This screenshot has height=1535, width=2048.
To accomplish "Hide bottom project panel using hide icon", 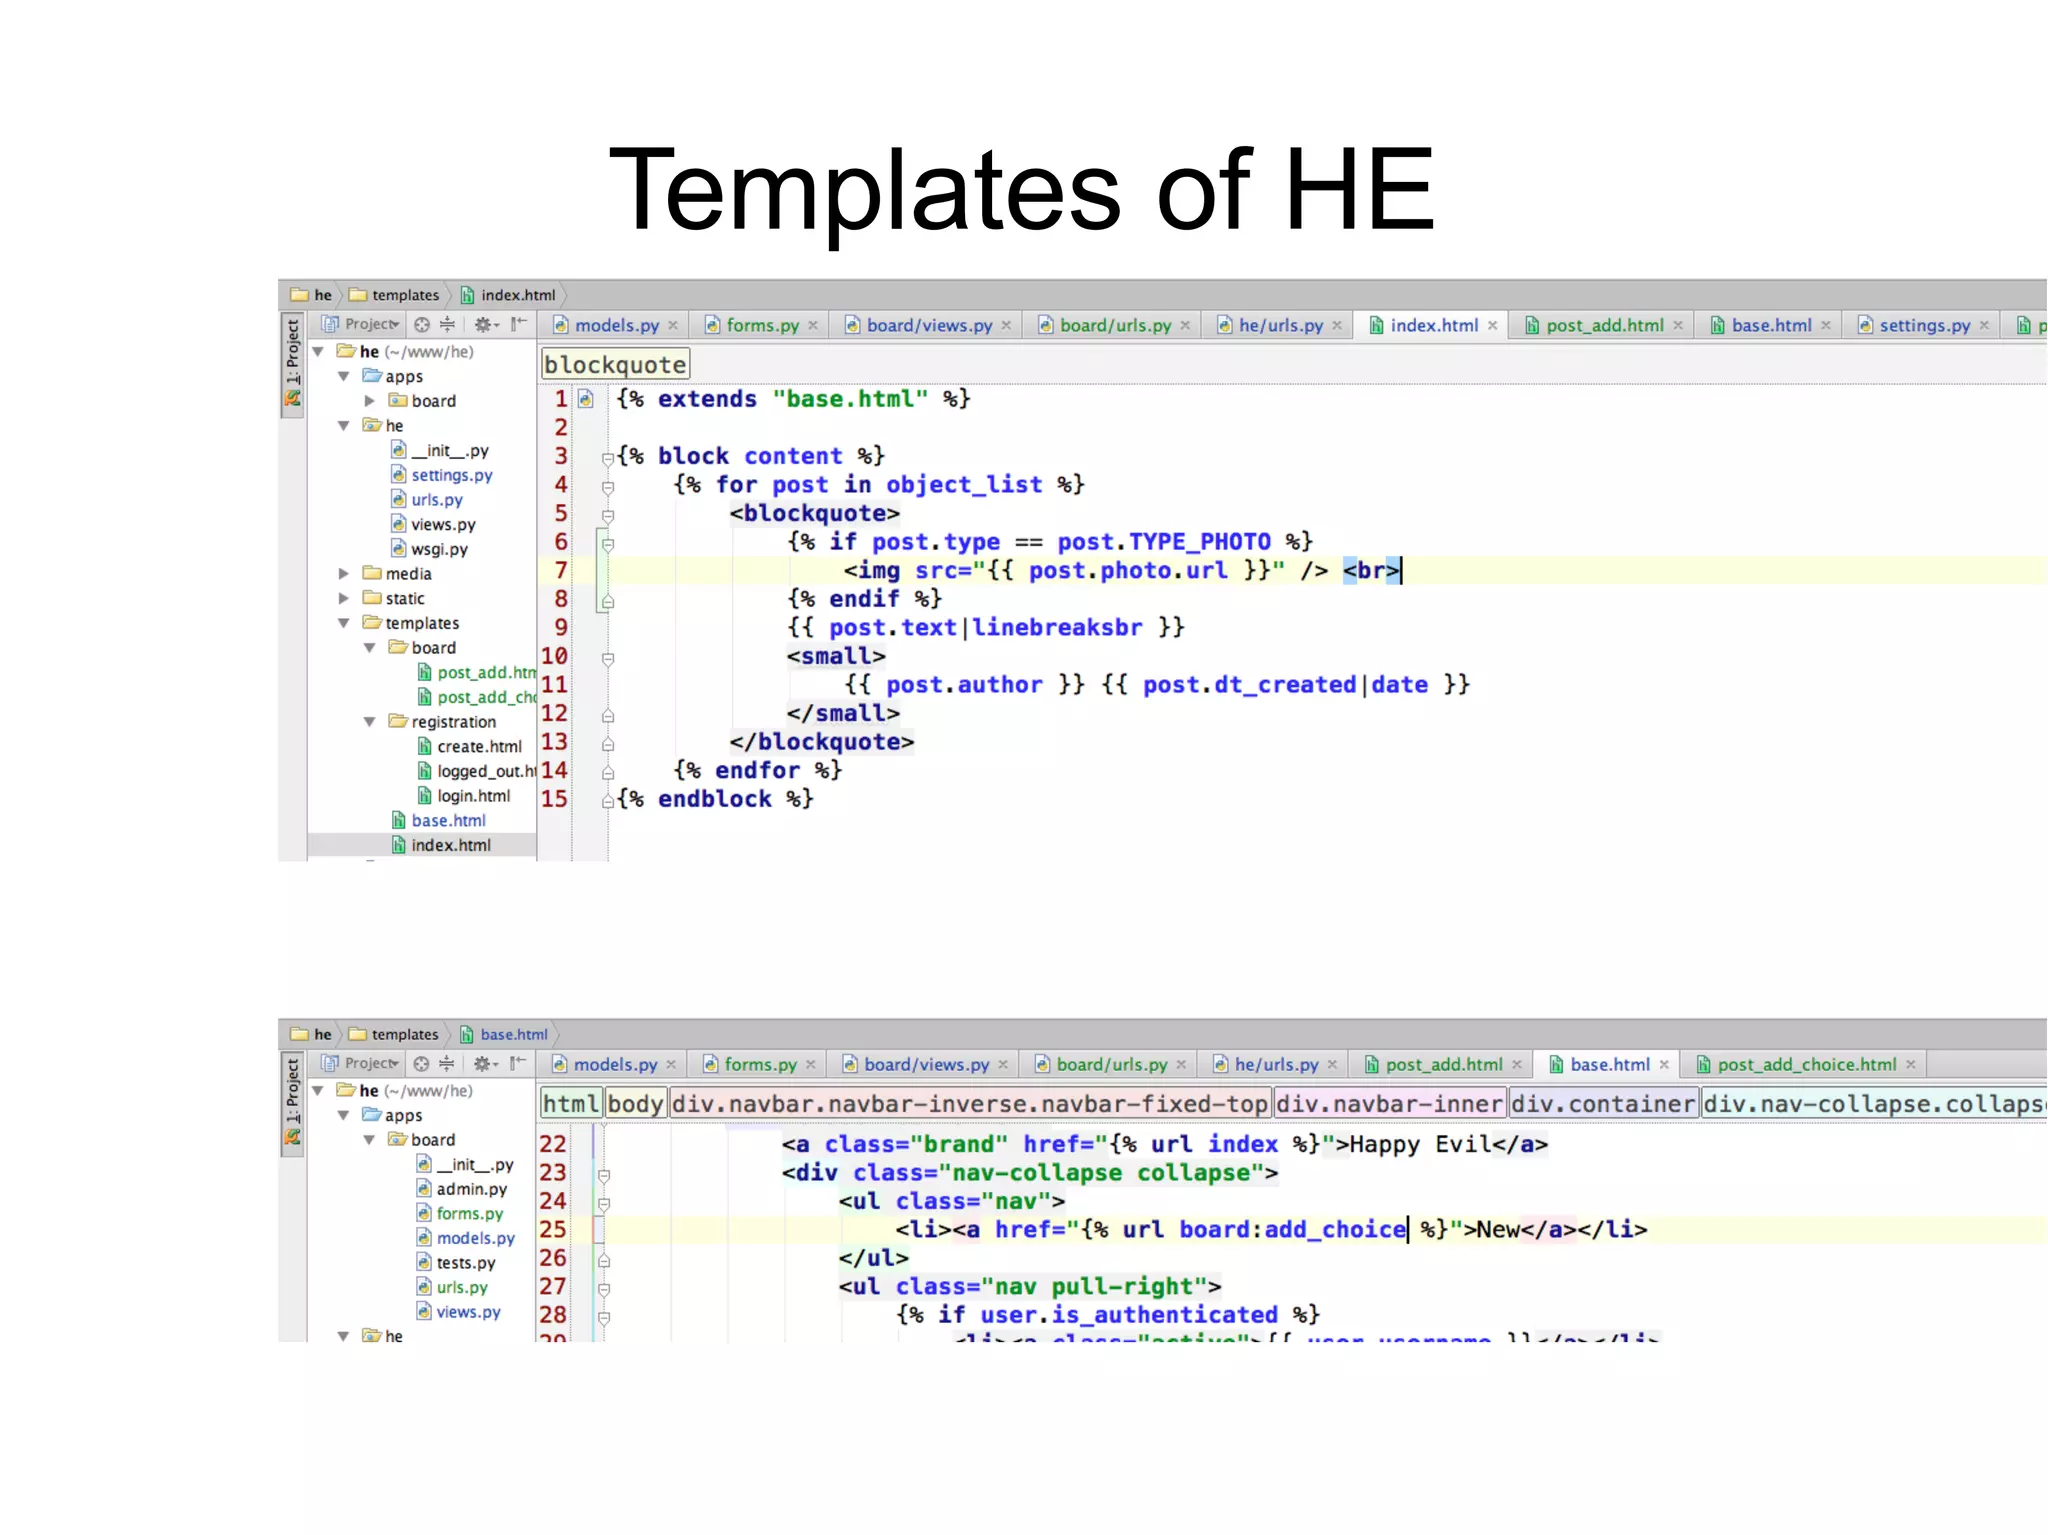I will pyautogui.click(x=518, y=1063).
